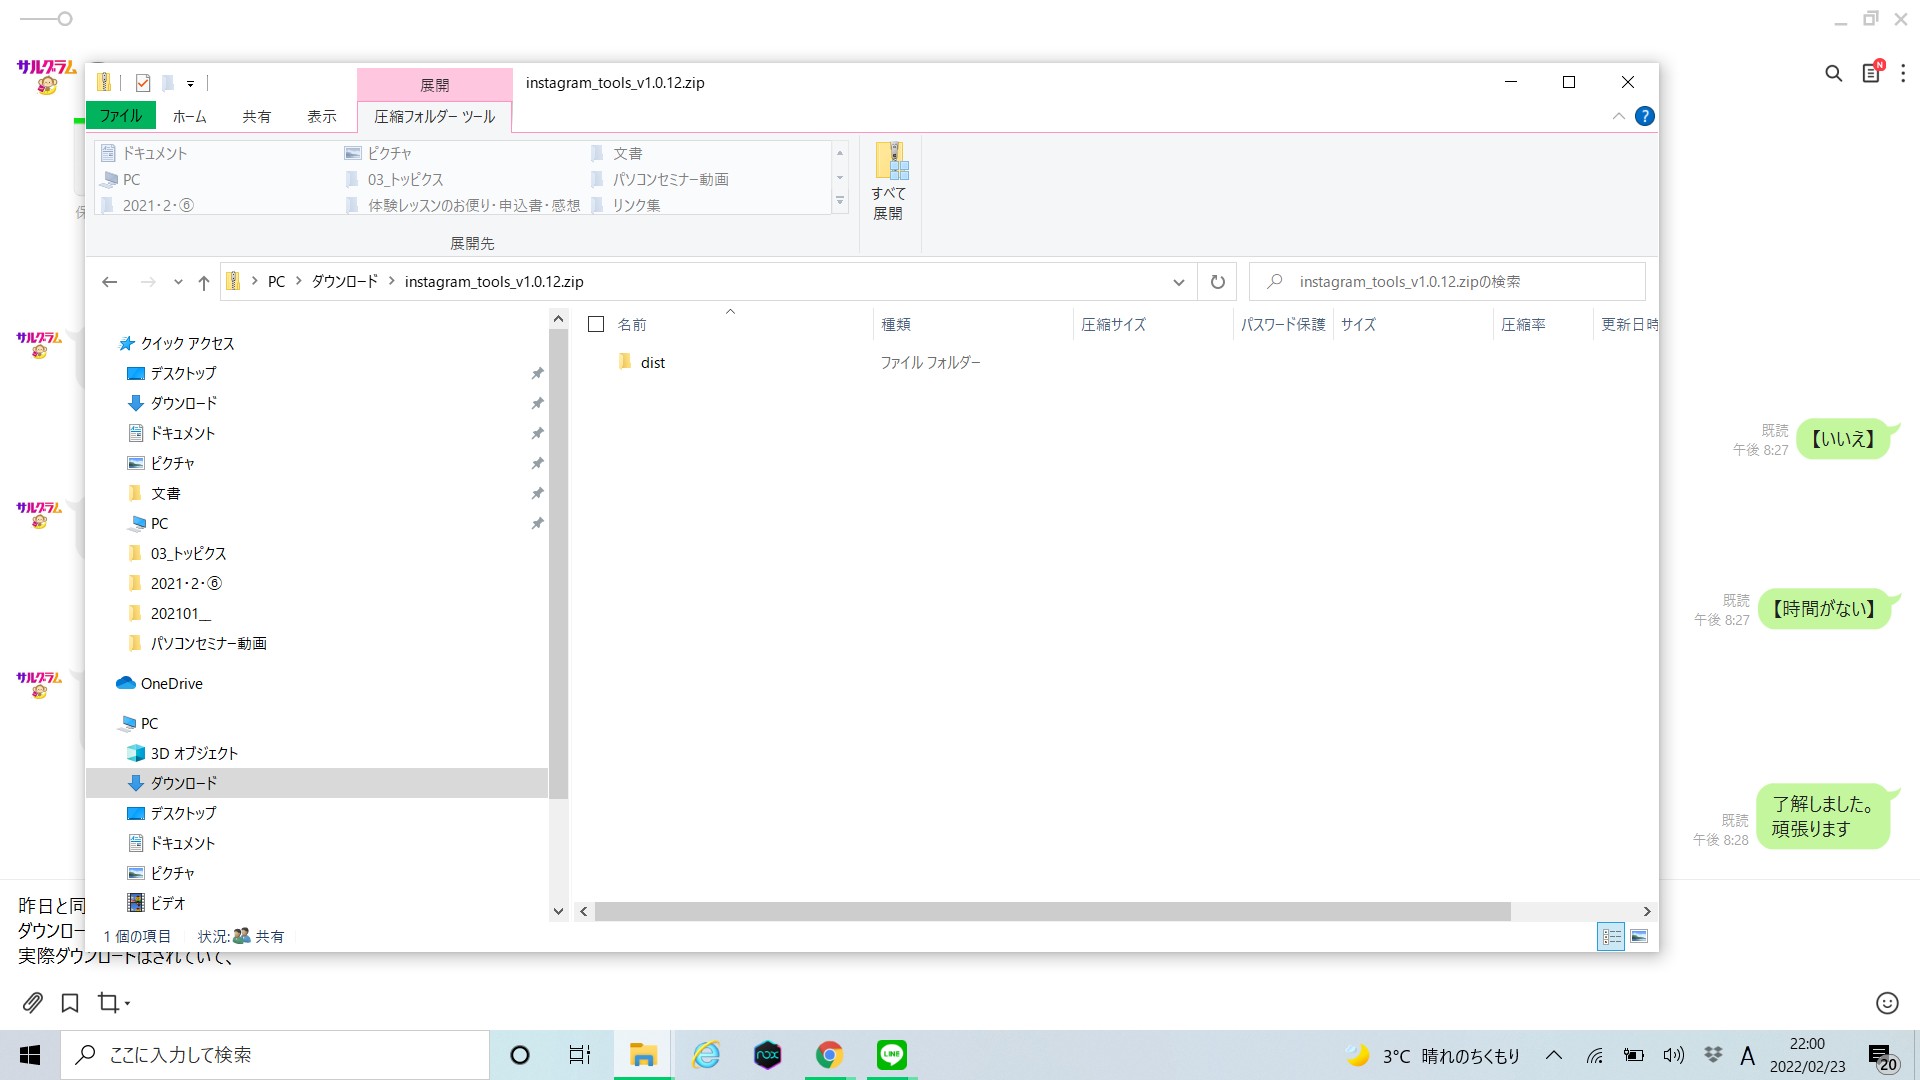1920x1080 pixels.
Task: Open the 共有 ribbon tab
Action: coord(256,117)
